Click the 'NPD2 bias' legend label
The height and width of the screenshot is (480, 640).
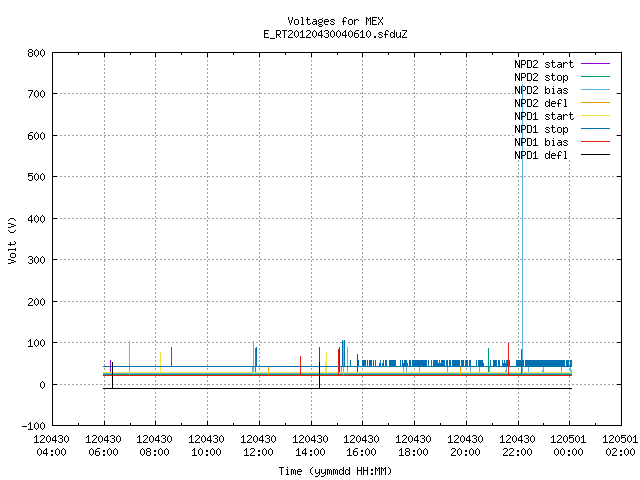[x=541, y=90]
